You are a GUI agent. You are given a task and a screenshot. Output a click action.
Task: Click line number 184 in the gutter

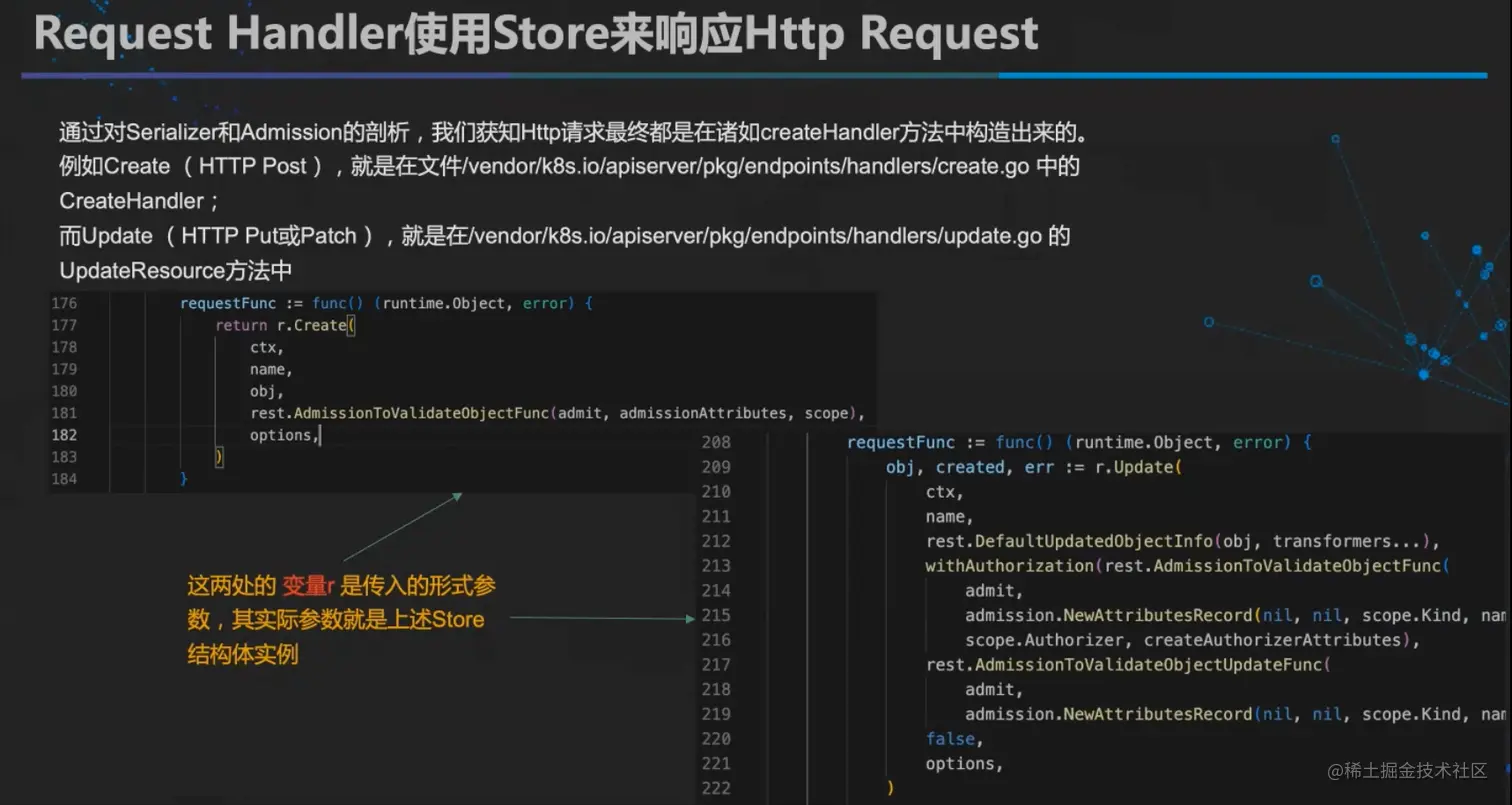click(x=63, y=479)
